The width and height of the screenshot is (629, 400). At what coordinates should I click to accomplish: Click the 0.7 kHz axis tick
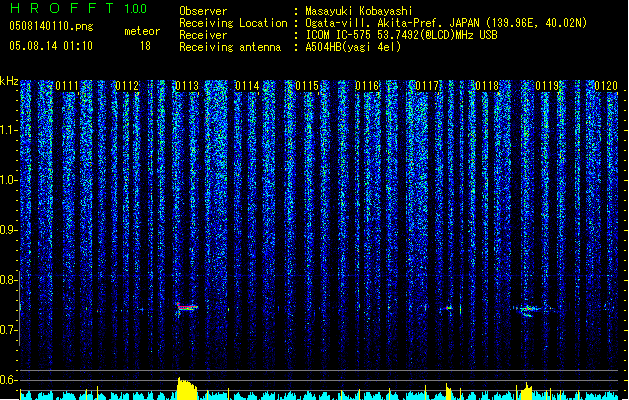(x=9, y=330)
